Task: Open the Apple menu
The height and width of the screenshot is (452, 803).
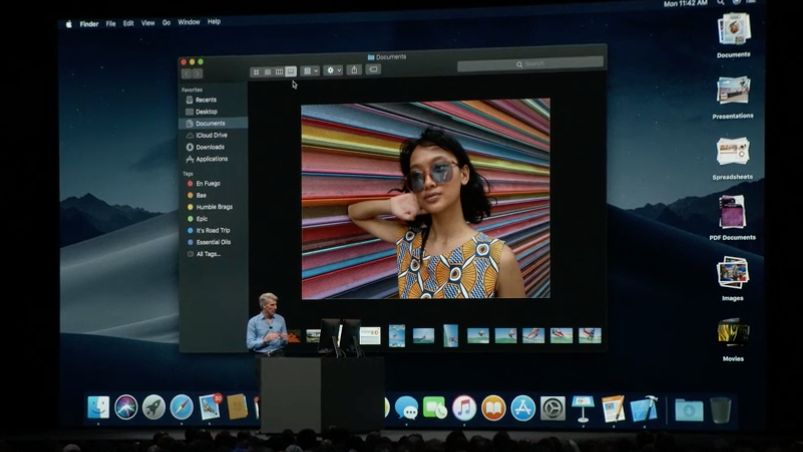Action: coord(69,24)
